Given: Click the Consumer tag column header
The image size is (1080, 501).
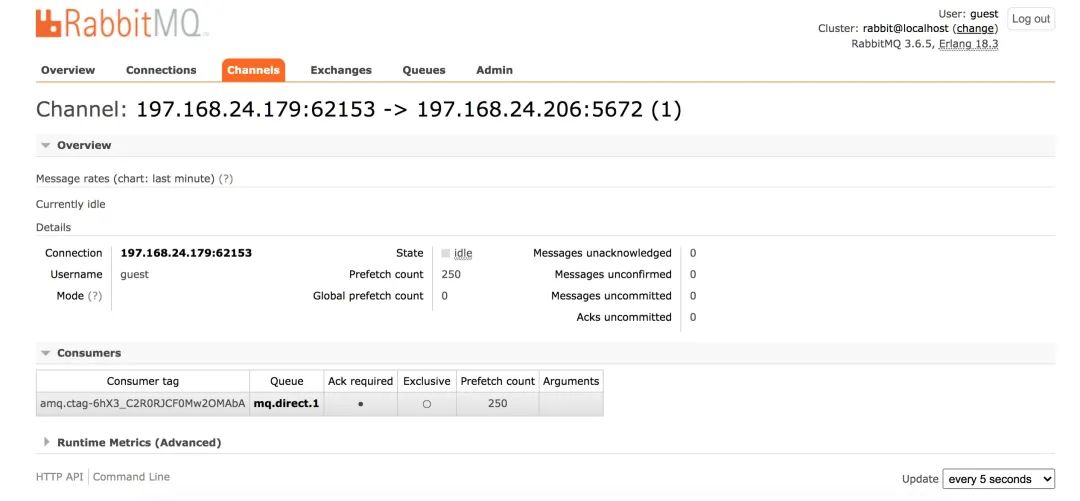Looking at the screenshot, I should 143,381.
